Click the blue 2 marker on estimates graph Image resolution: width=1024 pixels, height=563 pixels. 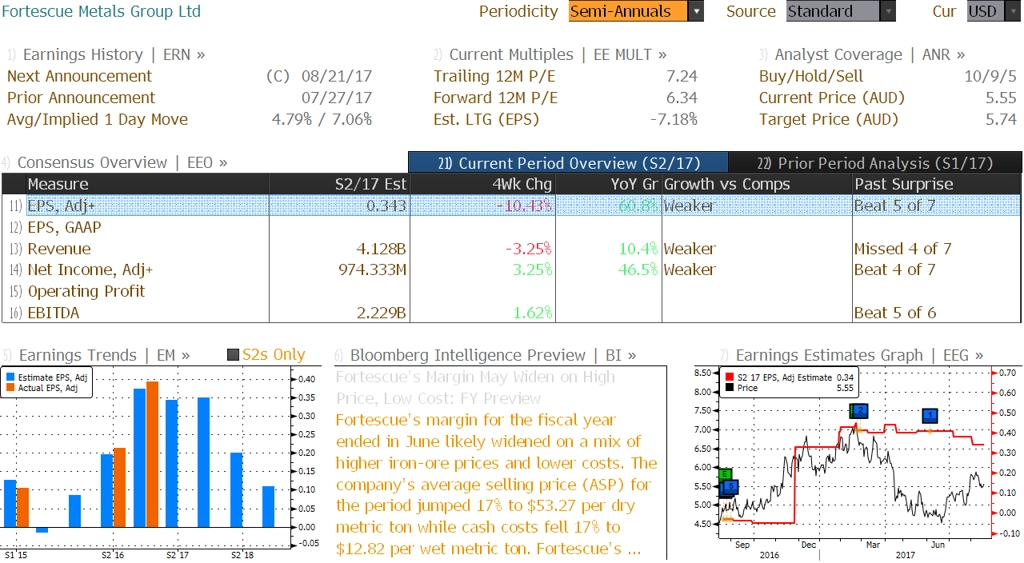click(x=860, y=411)
